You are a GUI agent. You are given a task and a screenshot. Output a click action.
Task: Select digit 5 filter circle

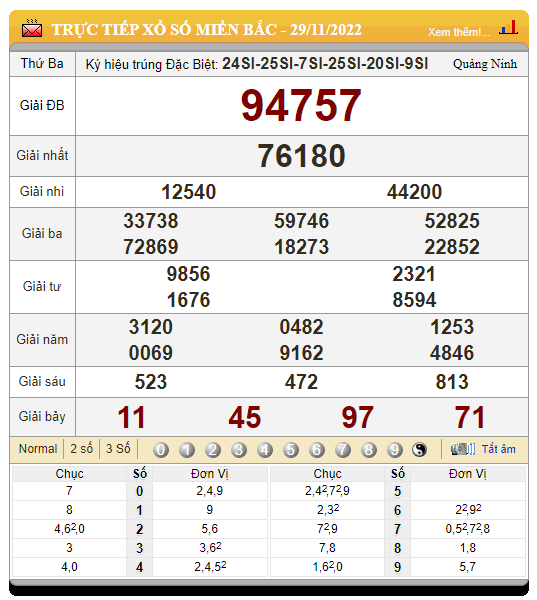coord(291,450)
